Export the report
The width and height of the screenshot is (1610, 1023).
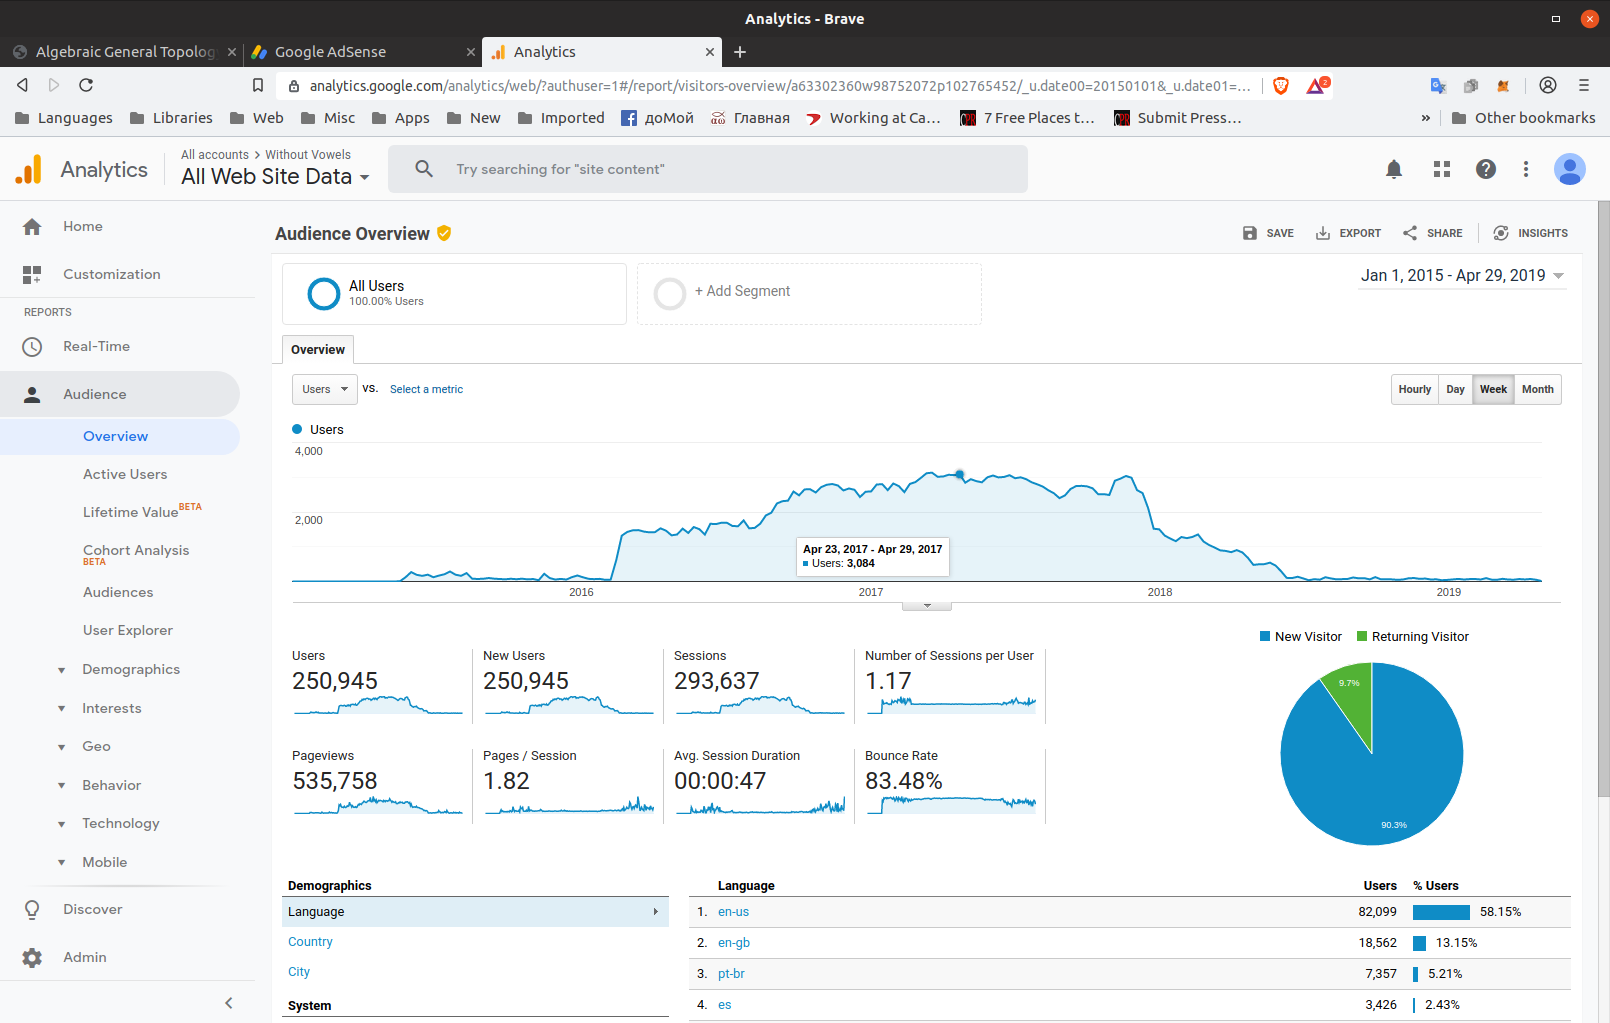click(1348, 233)
